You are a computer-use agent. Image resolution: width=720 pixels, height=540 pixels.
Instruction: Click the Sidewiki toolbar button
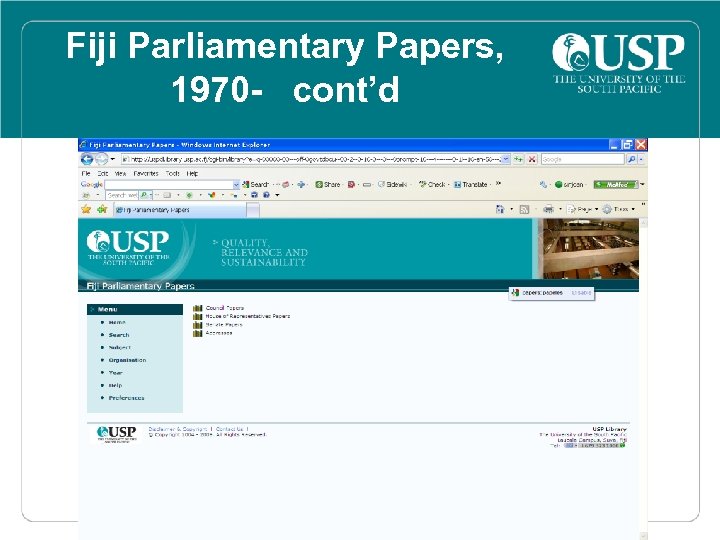coord(393,185)
